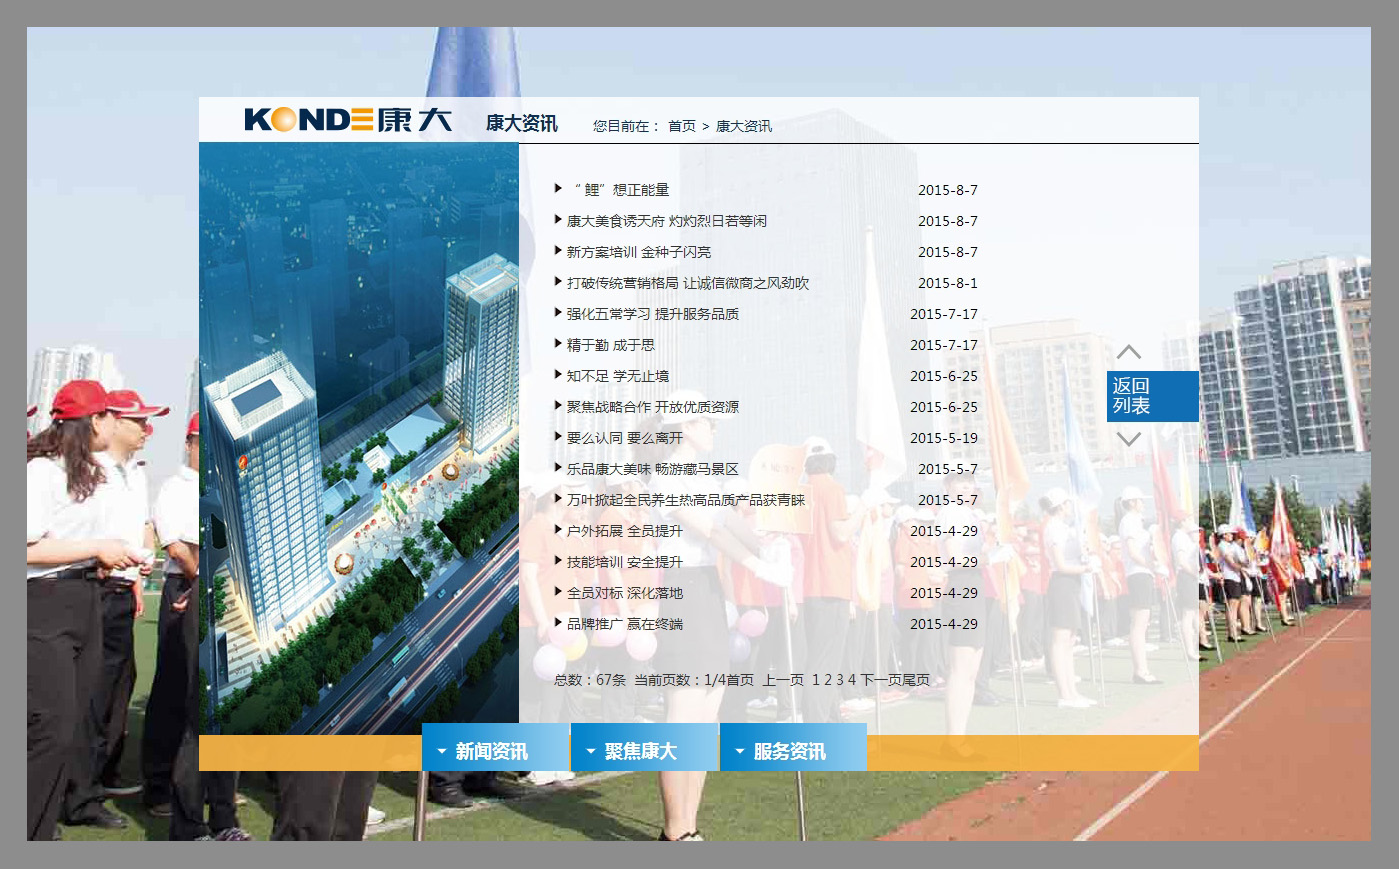Click 康大资讯 in the breadcrumb
The height and width of the screenshot is (869, 1399).
[x=744, y=126]
